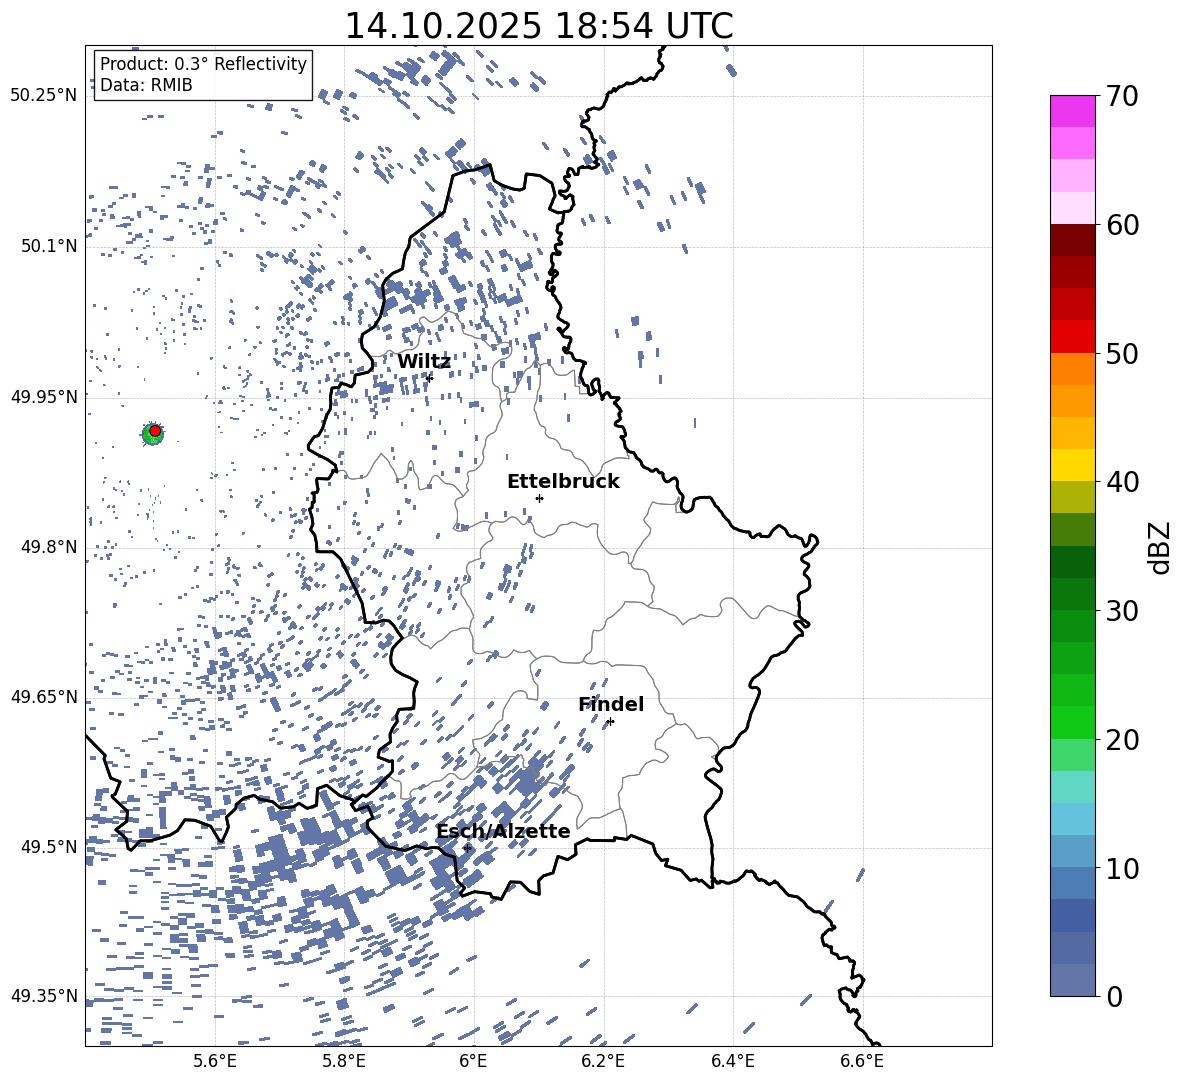Click the 6°E longitude label

[473, 1061]
